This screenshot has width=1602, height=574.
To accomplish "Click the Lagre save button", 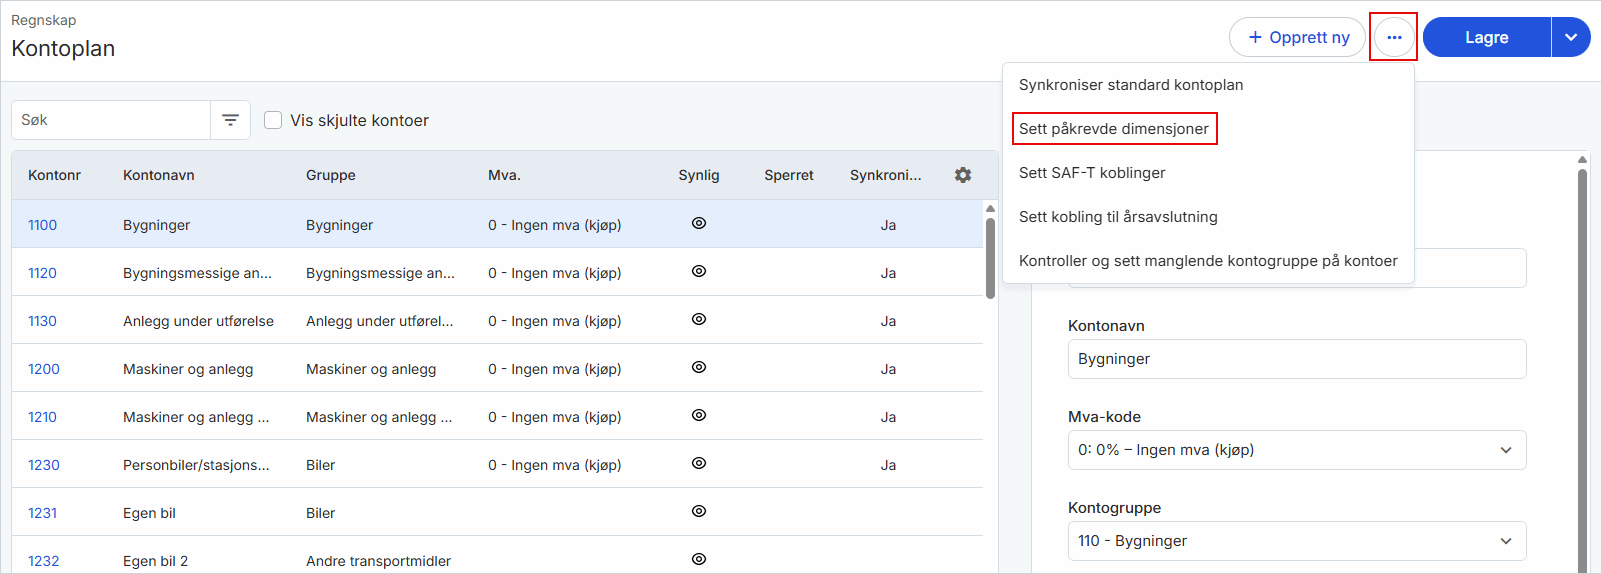I will [1486, 37].
